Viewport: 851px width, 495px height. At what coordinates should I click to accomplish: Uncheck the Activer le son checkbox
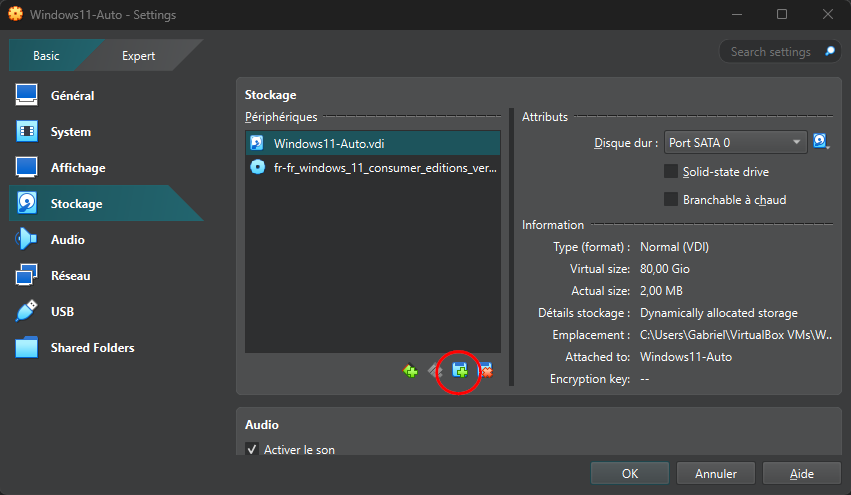click(251, 449)
